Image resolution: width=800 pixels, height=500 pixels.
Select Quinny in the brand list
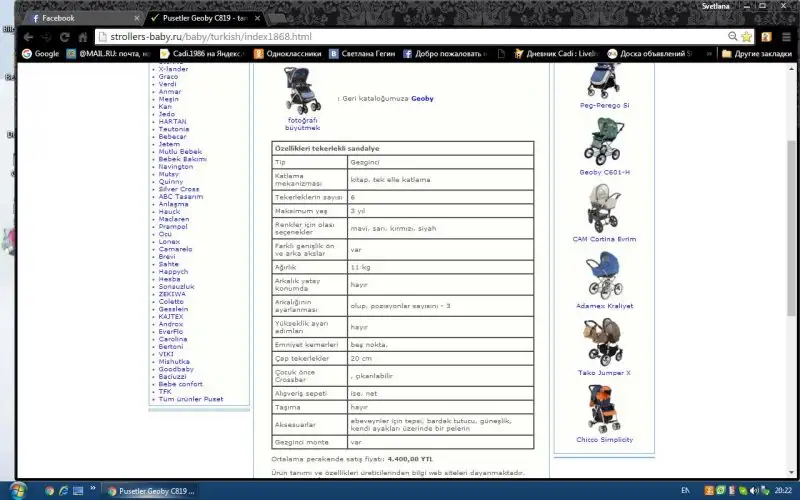click(x=170, y=181)
